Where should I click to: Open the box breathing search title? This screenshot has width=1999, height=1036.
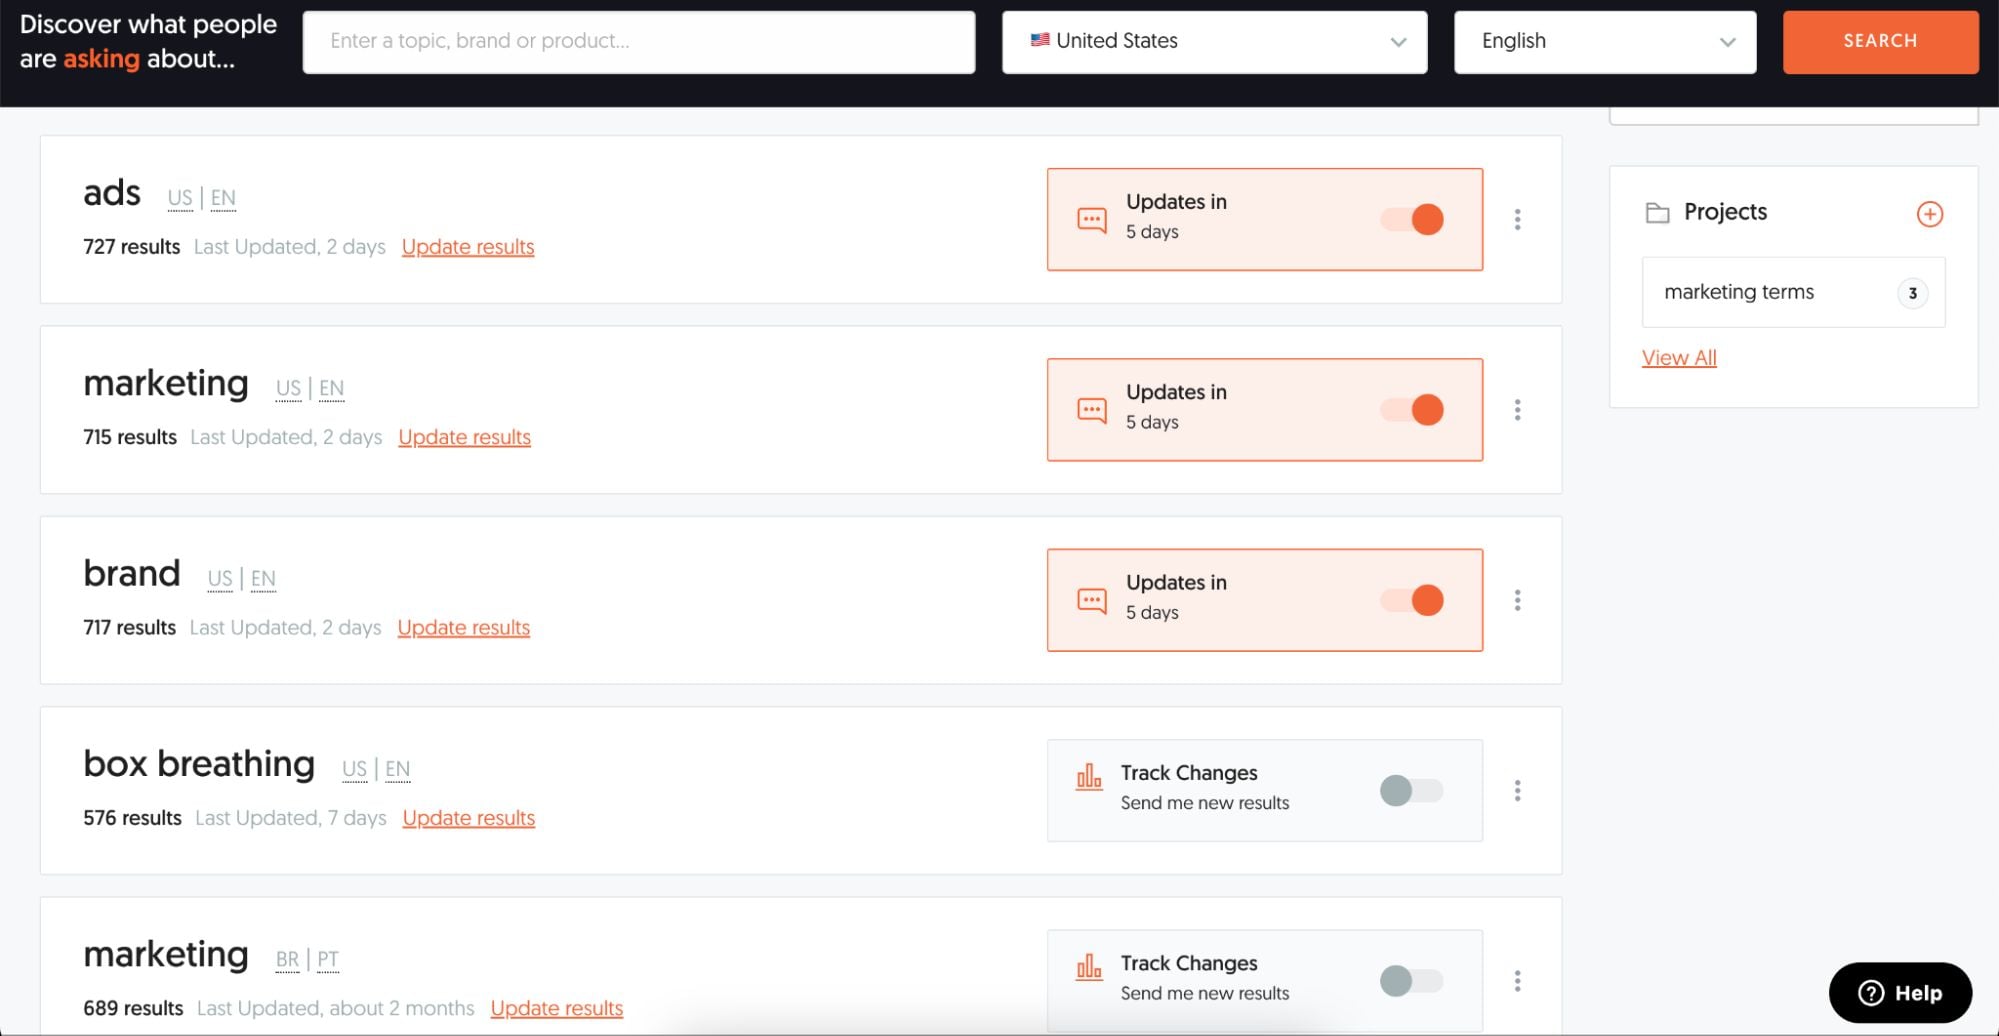click(199, 764)
